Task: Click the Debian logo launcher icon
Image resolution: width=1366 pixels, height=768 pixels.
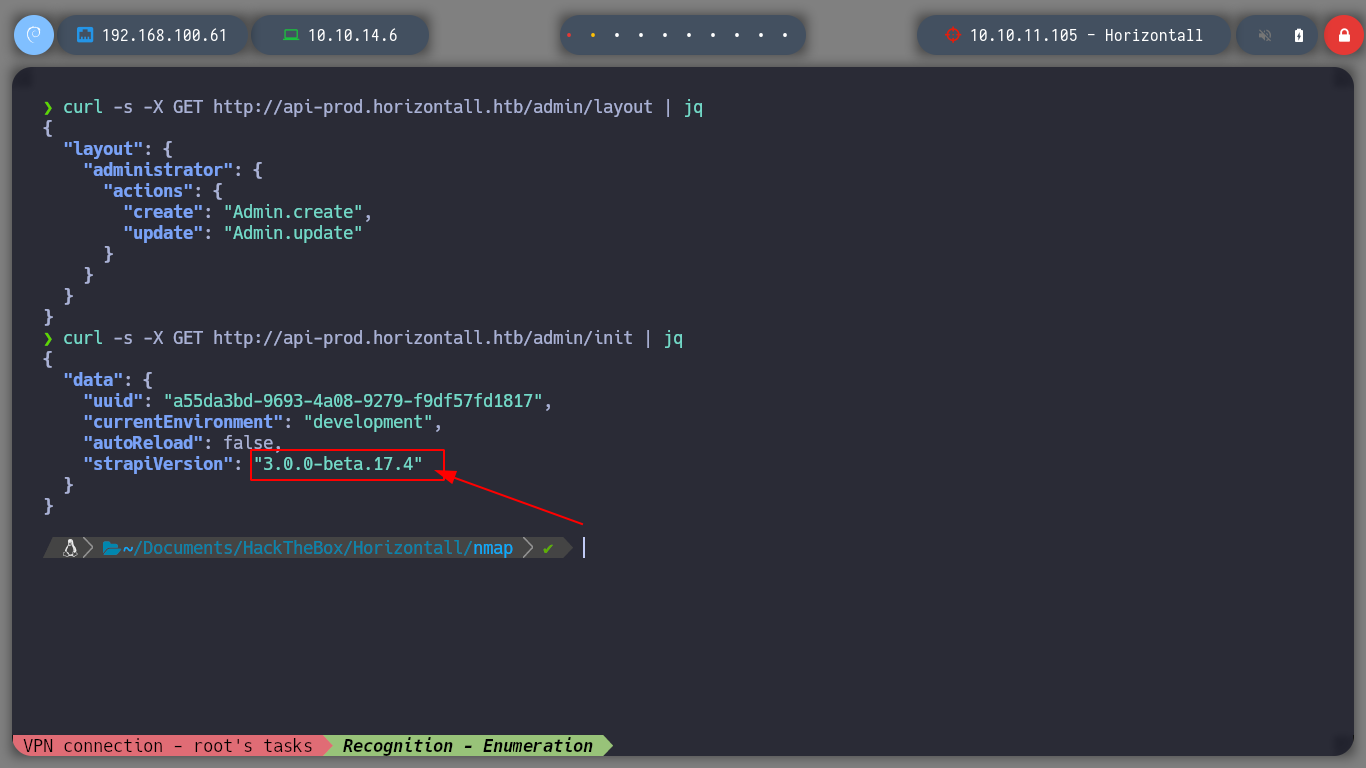Action: click(33, 35)
